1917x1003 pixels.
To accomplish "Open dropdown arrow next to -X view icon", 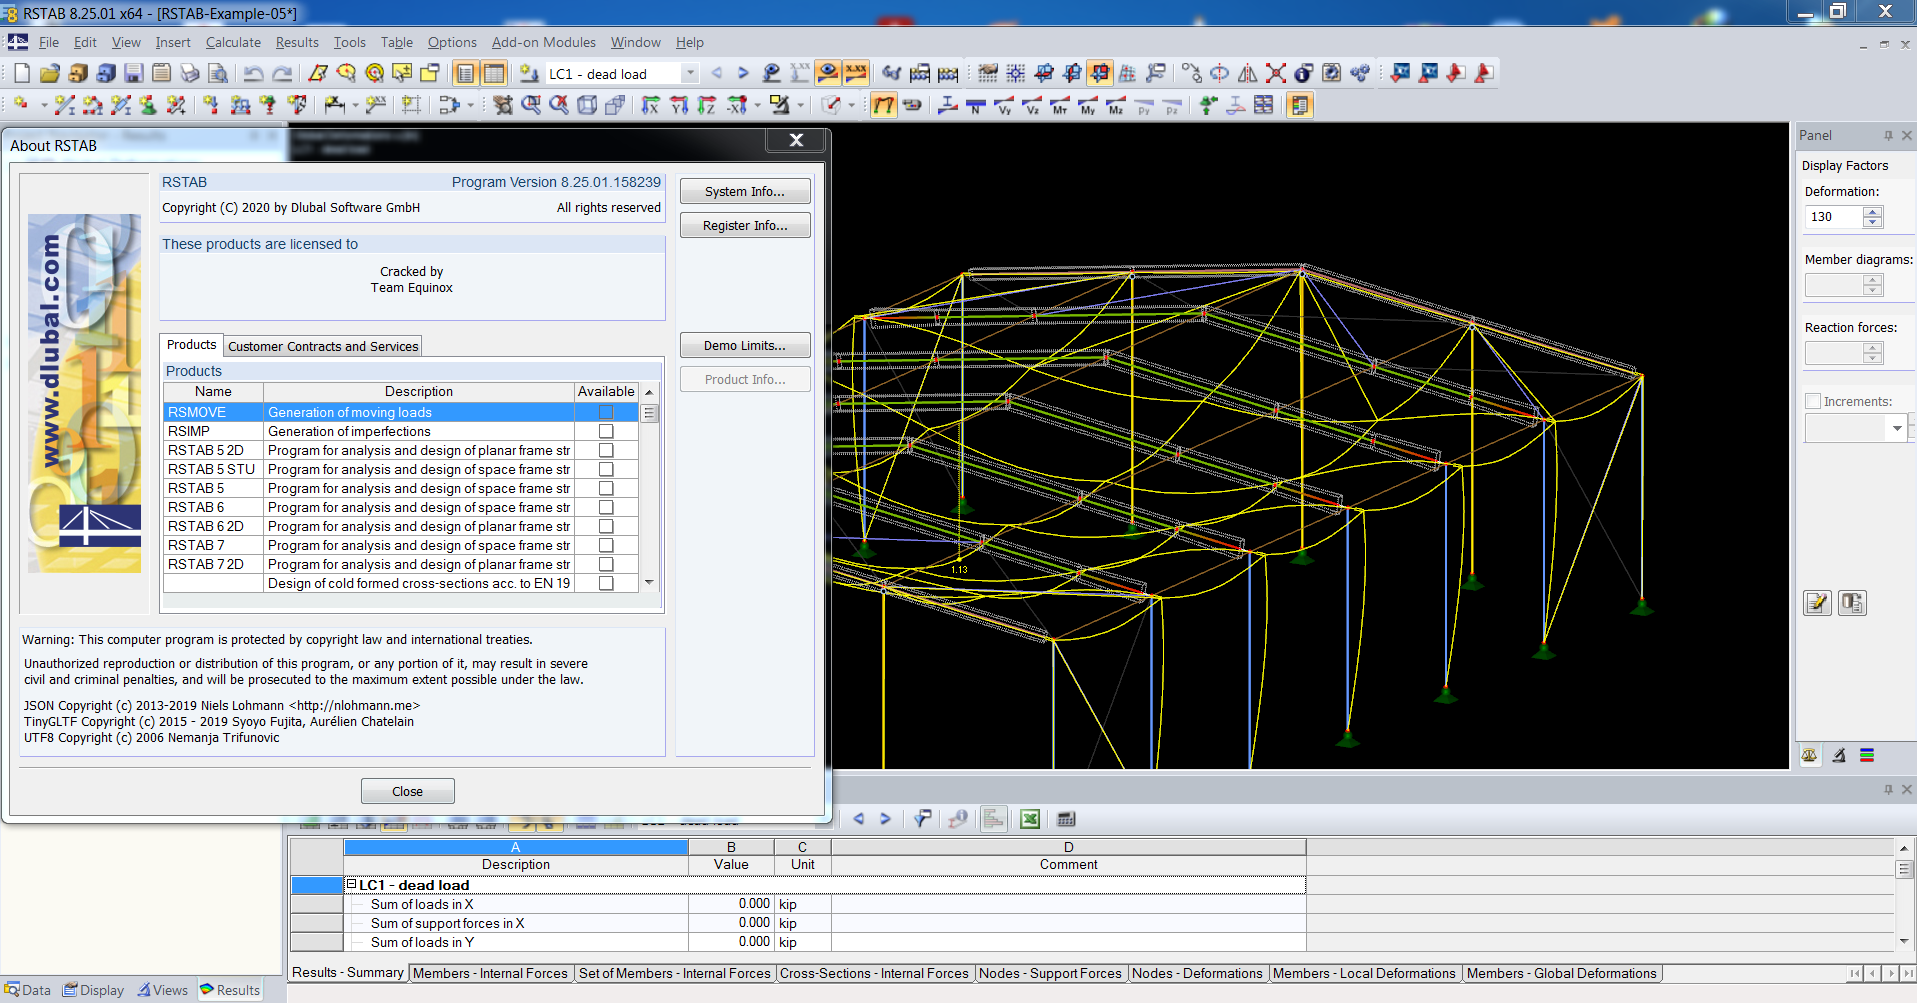I will [x=757, y=105].
